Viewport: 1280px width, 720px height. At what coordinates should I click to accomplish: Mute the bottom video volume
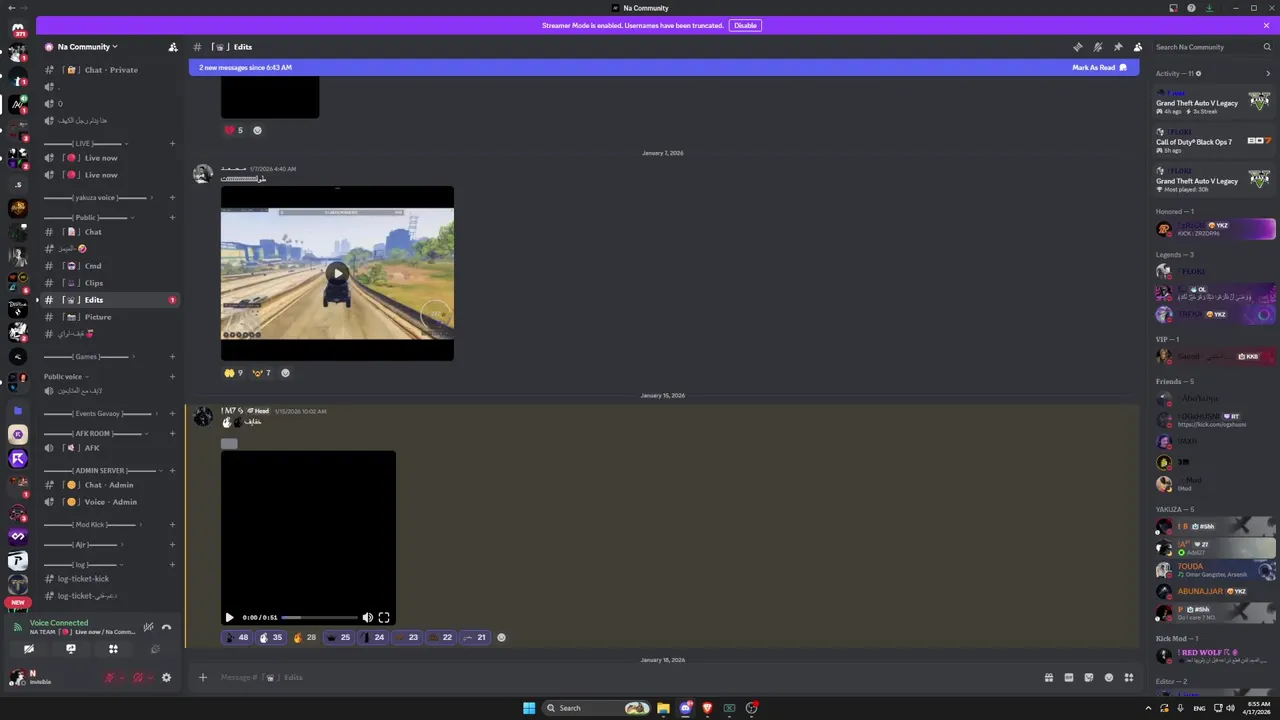point(367,618)
